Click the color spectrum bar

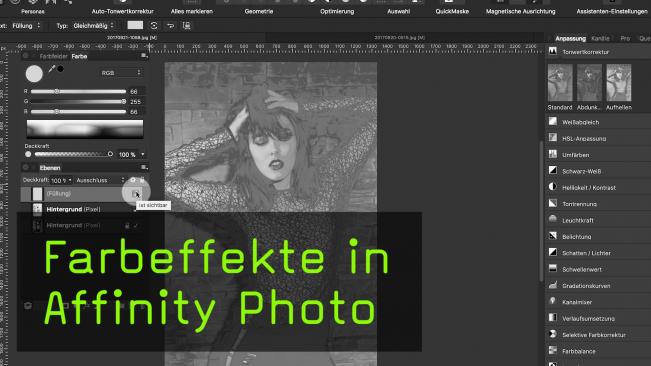click(x=85, y=129)
